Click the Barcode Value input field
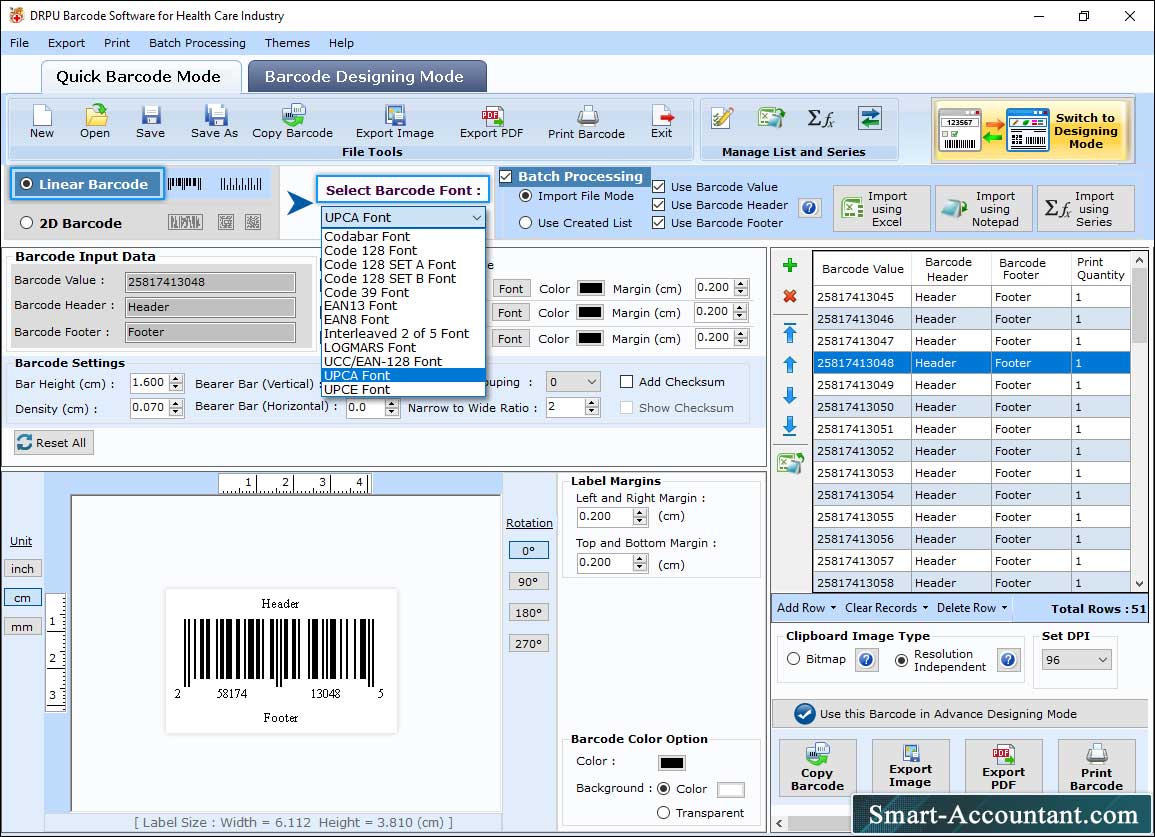This screenshot has height=837, width=1155. 211,282
